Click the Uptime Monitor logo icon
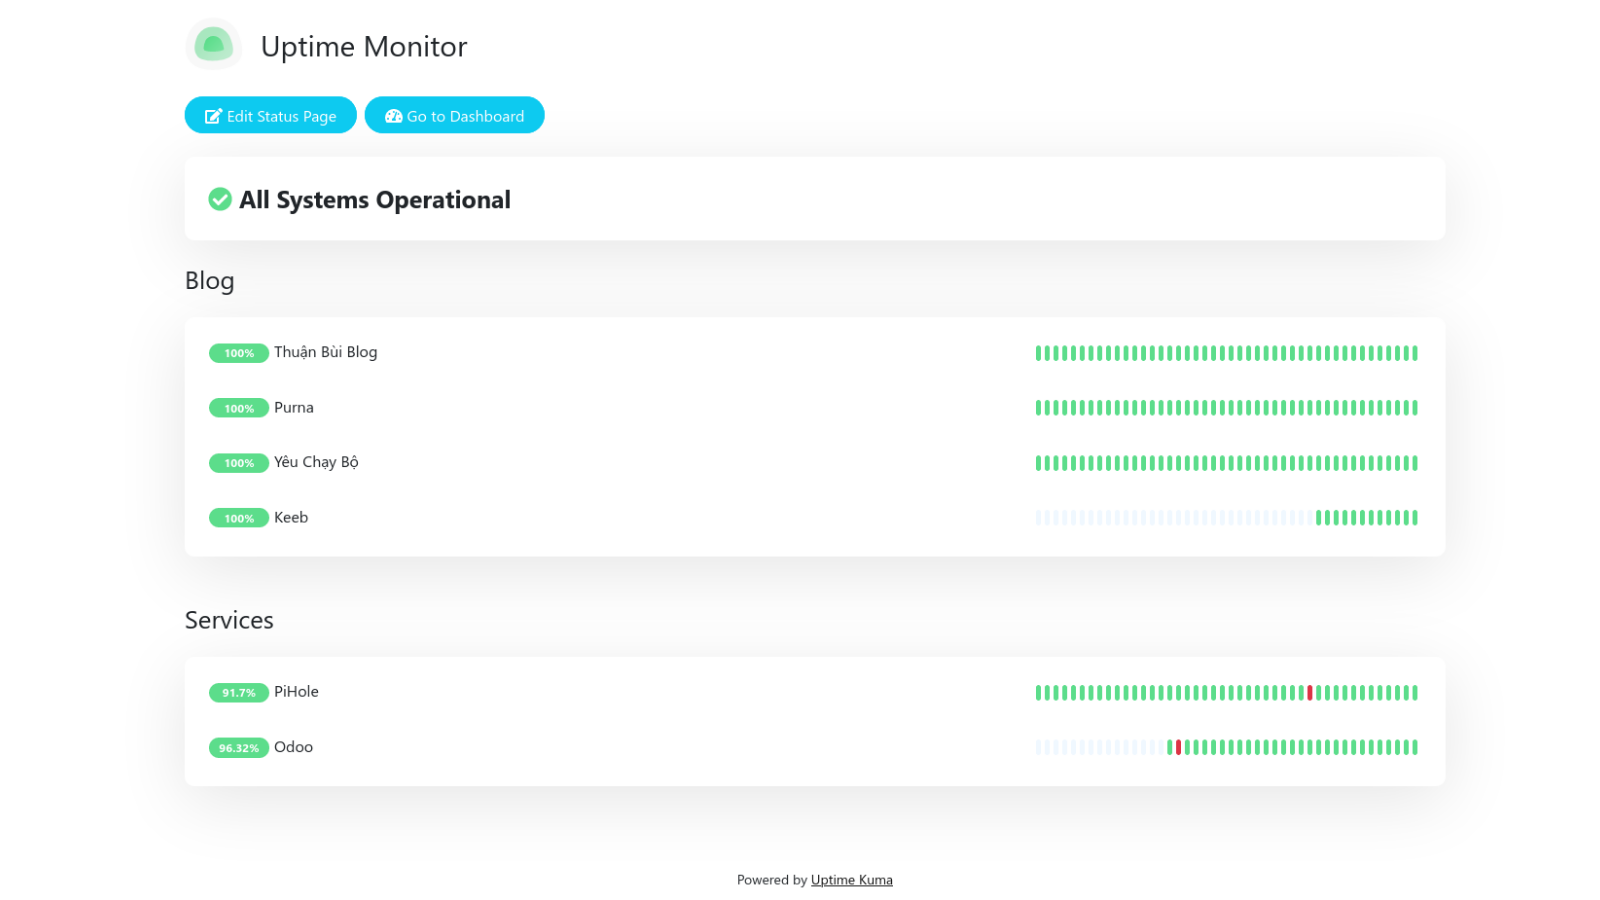The width and height of the screenshot is (1600, 900). coord(213,45)
